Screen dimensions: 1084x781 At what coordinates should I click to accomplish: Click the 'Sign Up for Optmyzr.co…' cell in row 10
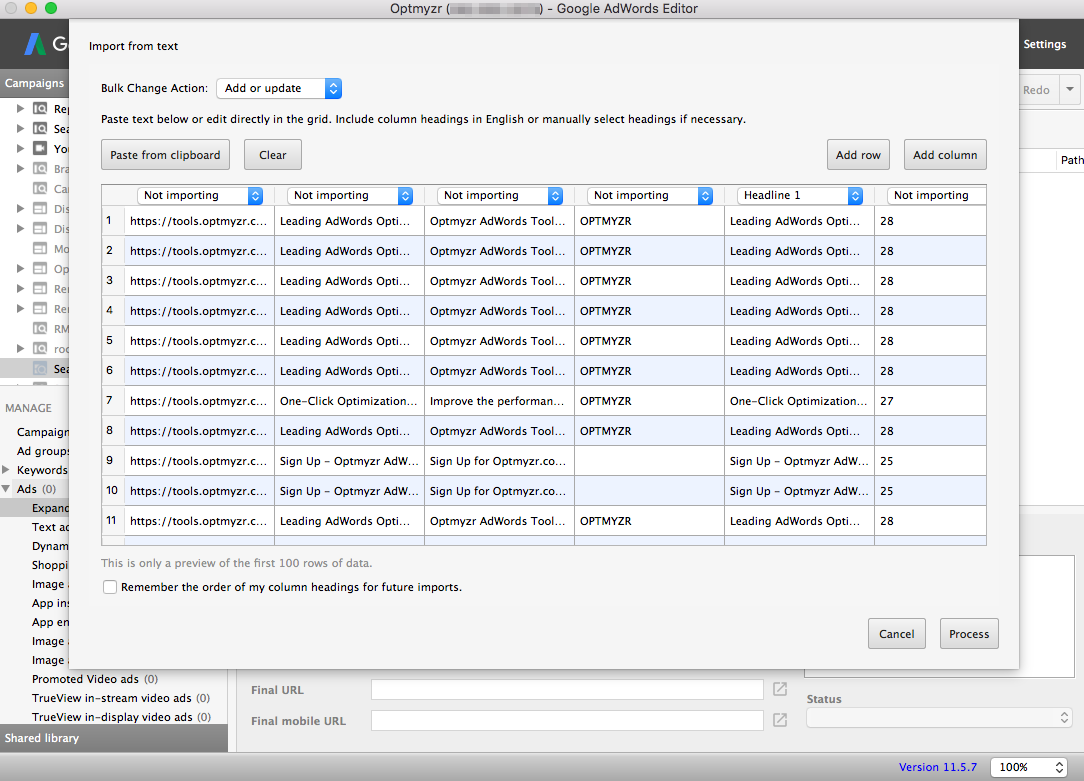click(499, 491)
